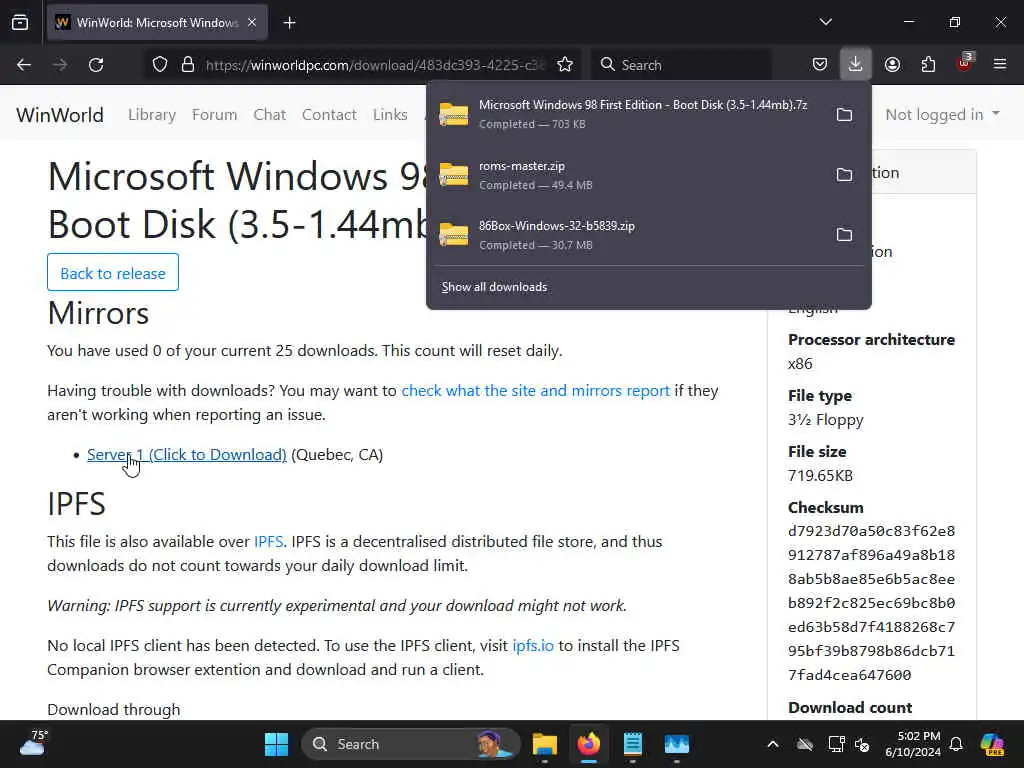This screenshot has height=768, width=1024.
Task: Show 86Box-Windows-32-b5839.zip in folder
Action: click(844, 235)
